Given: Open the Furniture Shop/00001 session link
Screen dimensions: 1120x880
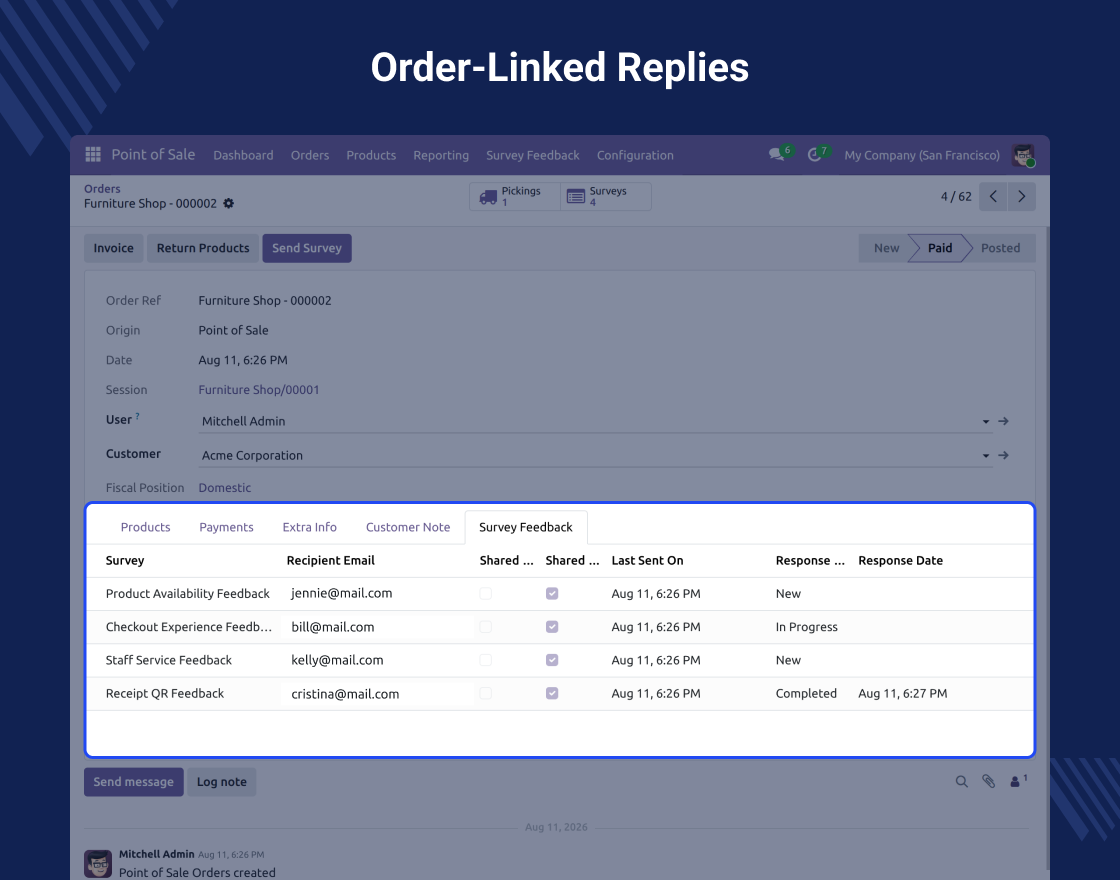Looking at the screenshot, I should point(259,390).
